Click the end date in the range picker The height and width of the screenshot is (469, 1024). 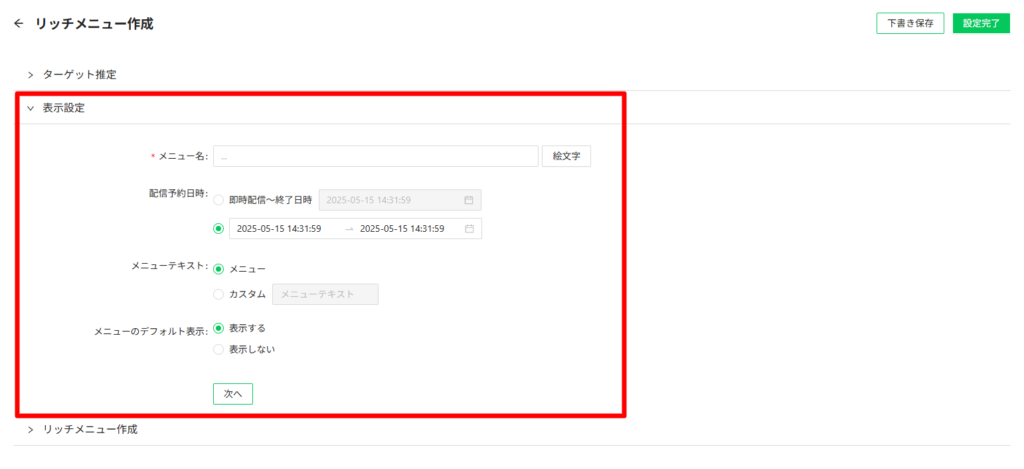[402, 229]
